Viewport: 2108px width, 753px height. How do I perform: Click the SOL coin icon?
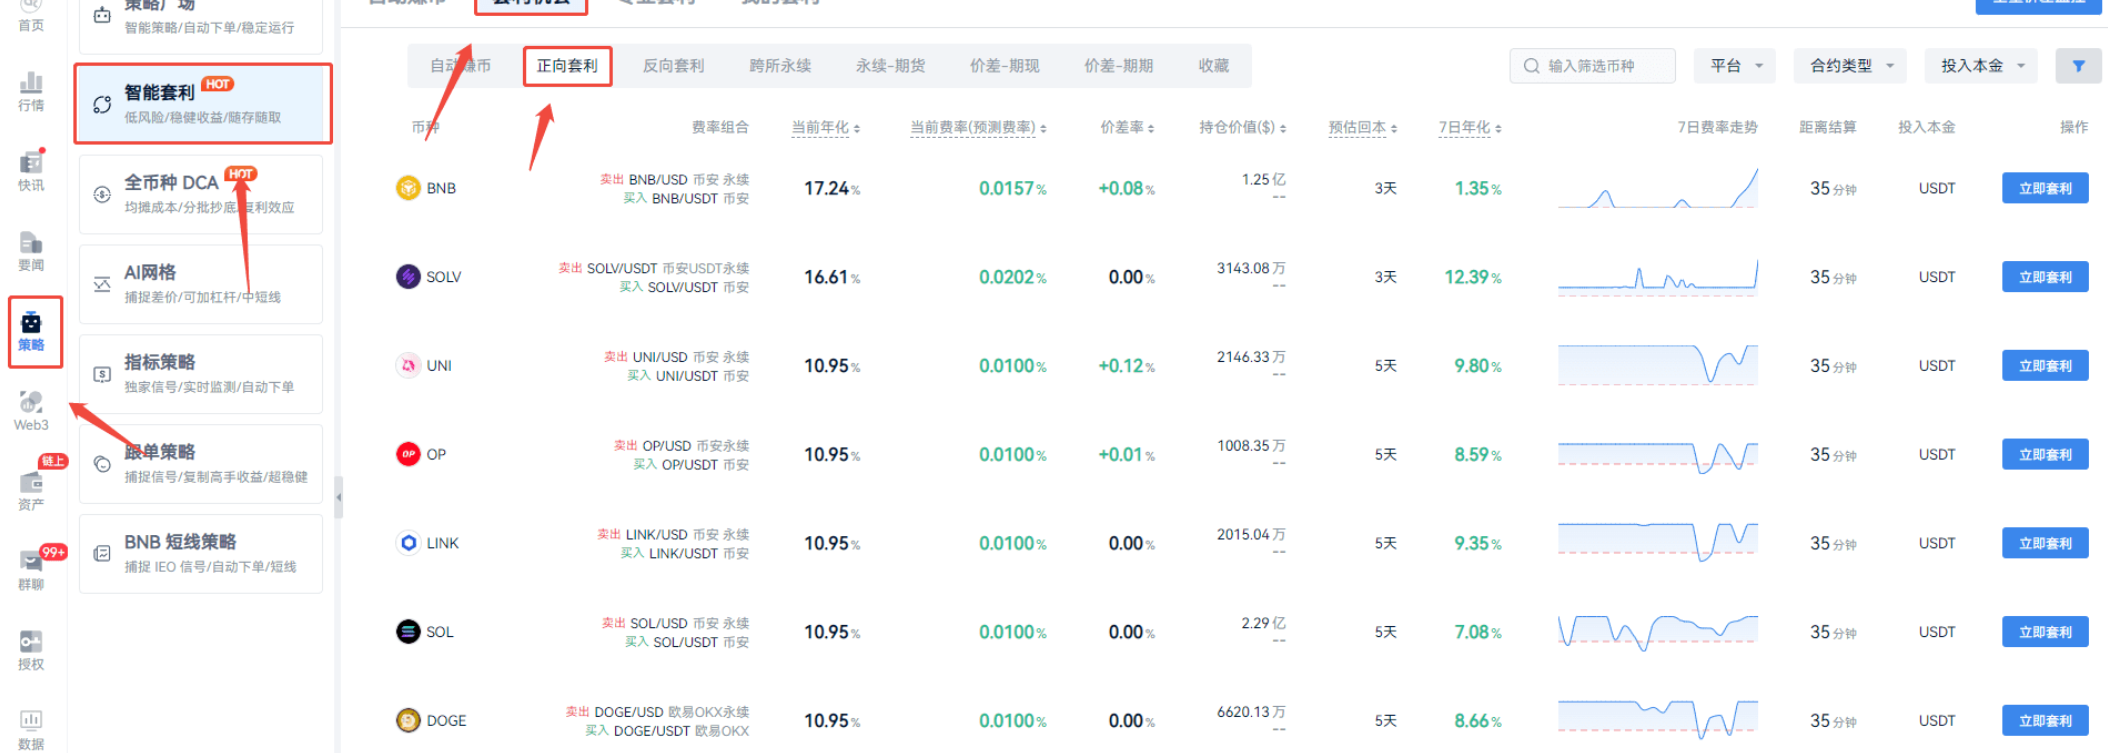408,632
